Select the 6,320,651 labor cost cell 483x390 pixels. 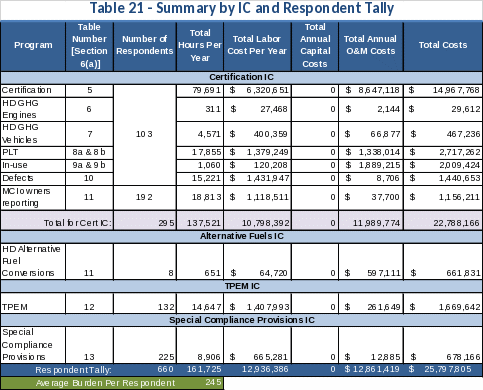pos(257,90)
